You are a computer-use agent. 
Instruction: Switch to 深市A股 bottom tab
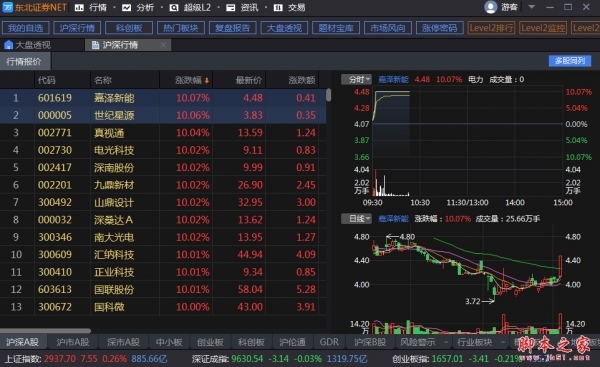[x=123, y=342]
